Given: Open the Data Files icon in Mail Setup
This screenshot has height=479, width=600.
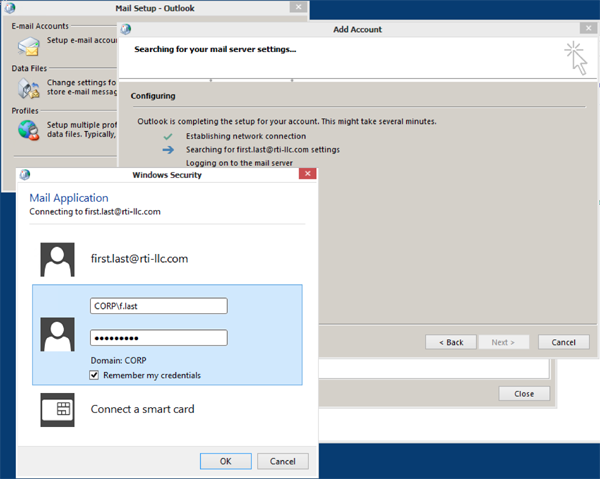Looking at the screenshot, I should 28,88.
